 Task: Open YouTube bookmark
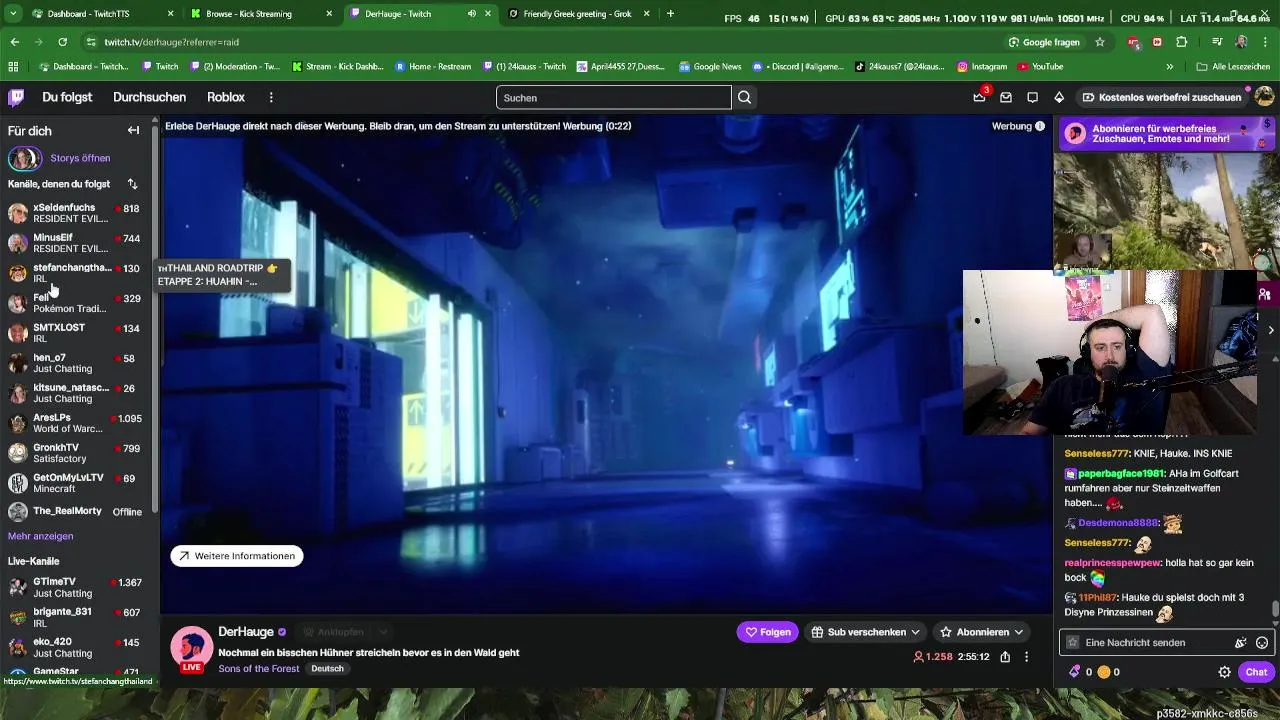coord(1040,67)
